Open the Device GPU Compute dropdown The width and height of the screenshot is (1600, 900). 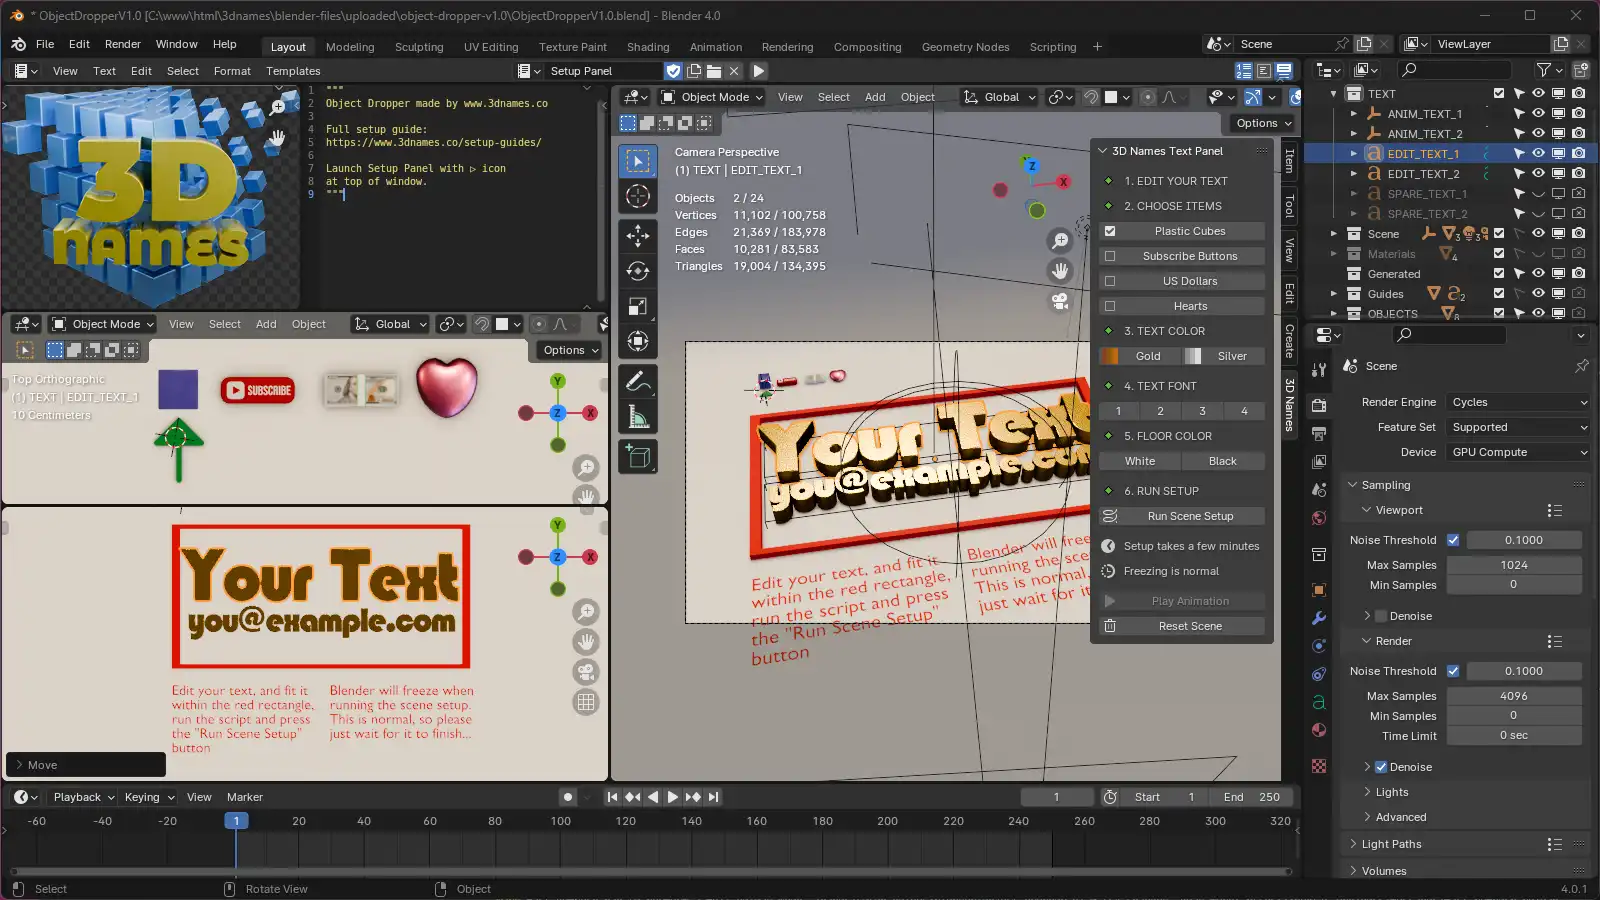pyautogui.click(x=1517, y=452)
